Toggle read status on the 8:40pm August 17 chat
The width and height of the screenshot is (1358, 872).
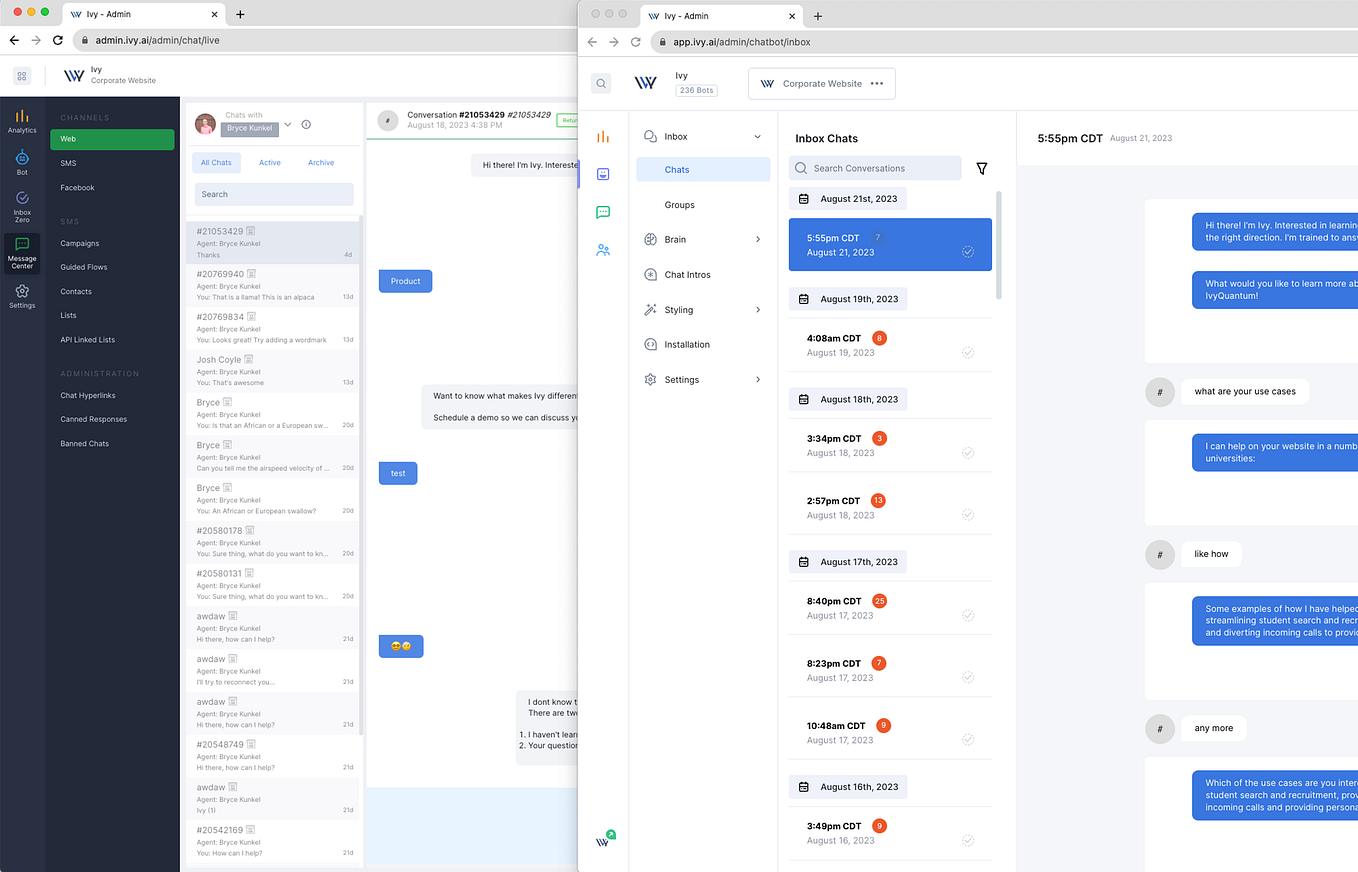(968, 615)
